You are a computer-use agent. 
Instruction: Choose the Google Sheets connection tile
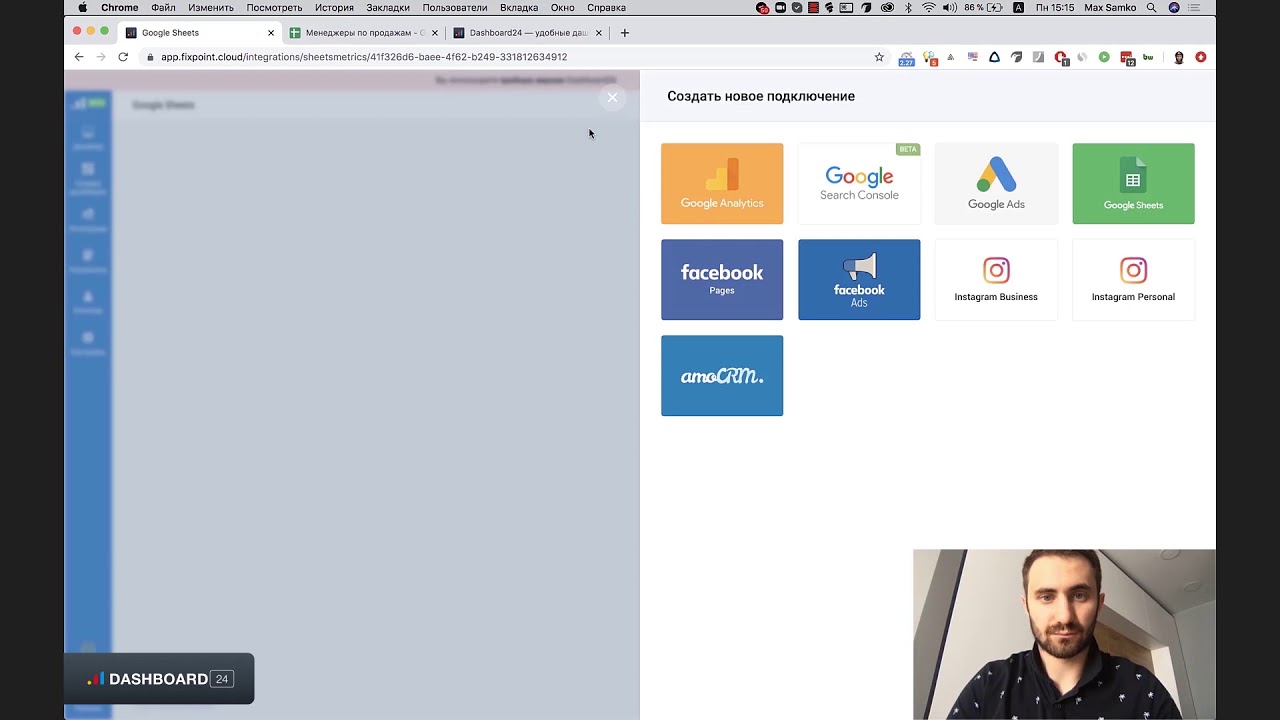click(x=1133, y=183)
